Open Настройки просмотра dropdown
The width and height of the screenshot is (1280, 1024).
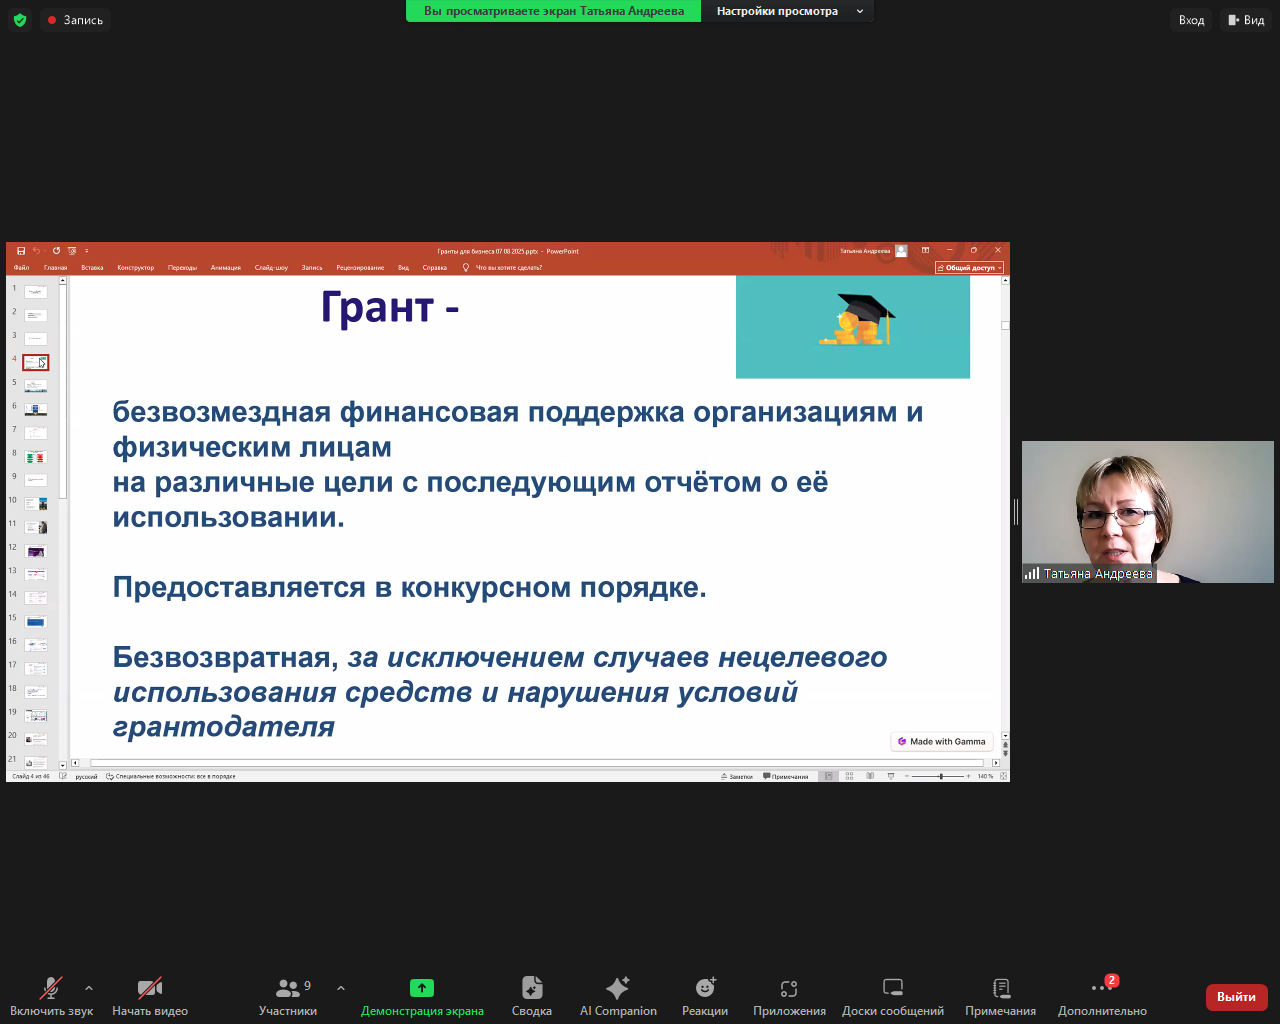pyautogui.click(x=789, y=11)
